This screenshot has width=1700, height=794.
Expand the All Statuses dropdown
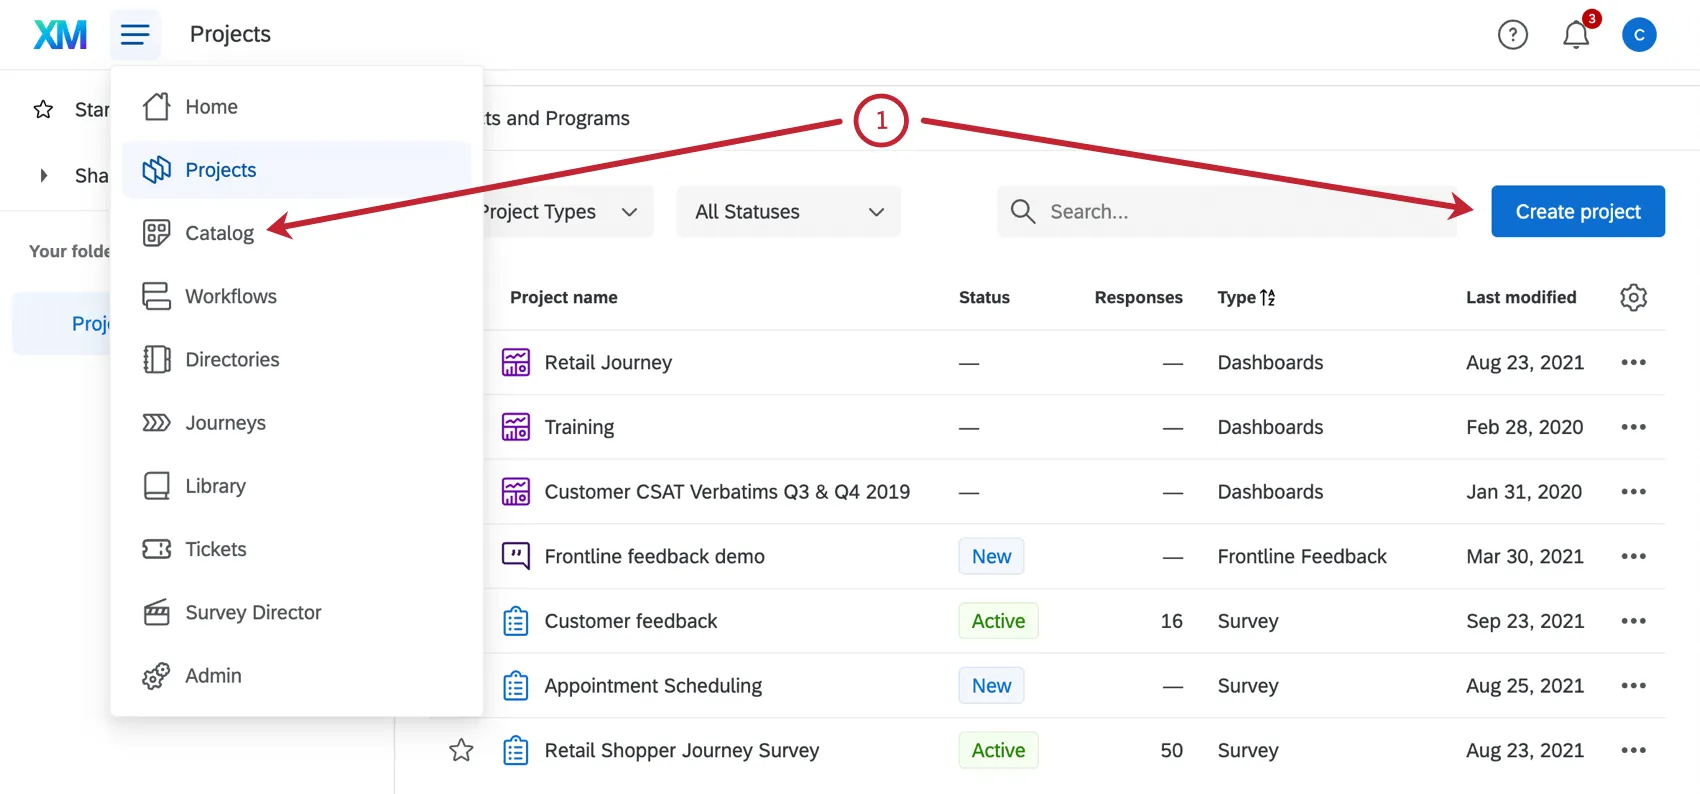(x=788, y=212)
